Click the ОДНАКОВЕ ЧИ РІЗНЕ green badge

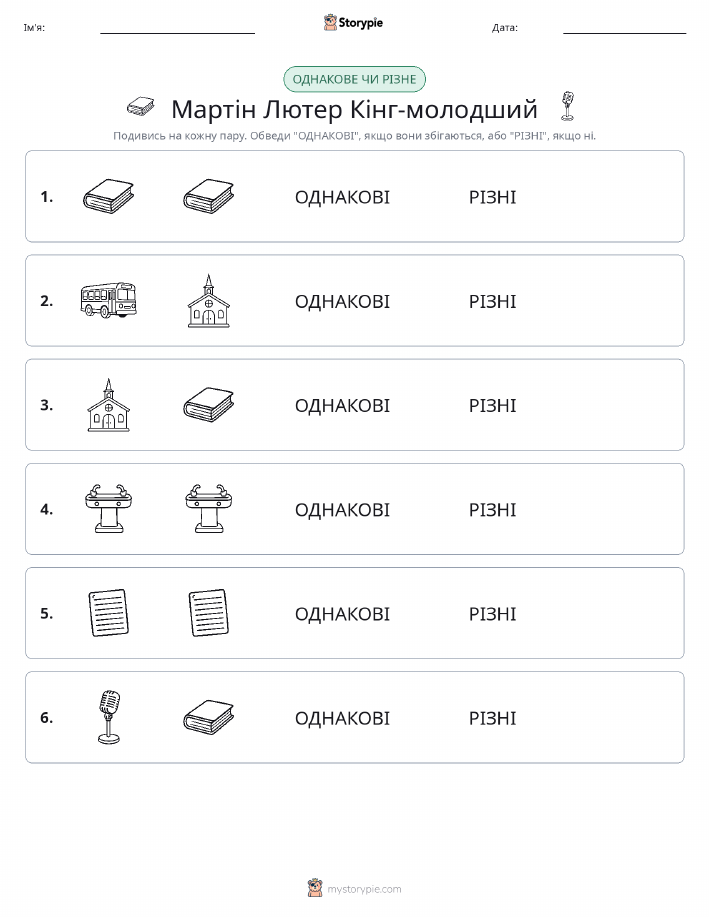(x=354, y=80)
